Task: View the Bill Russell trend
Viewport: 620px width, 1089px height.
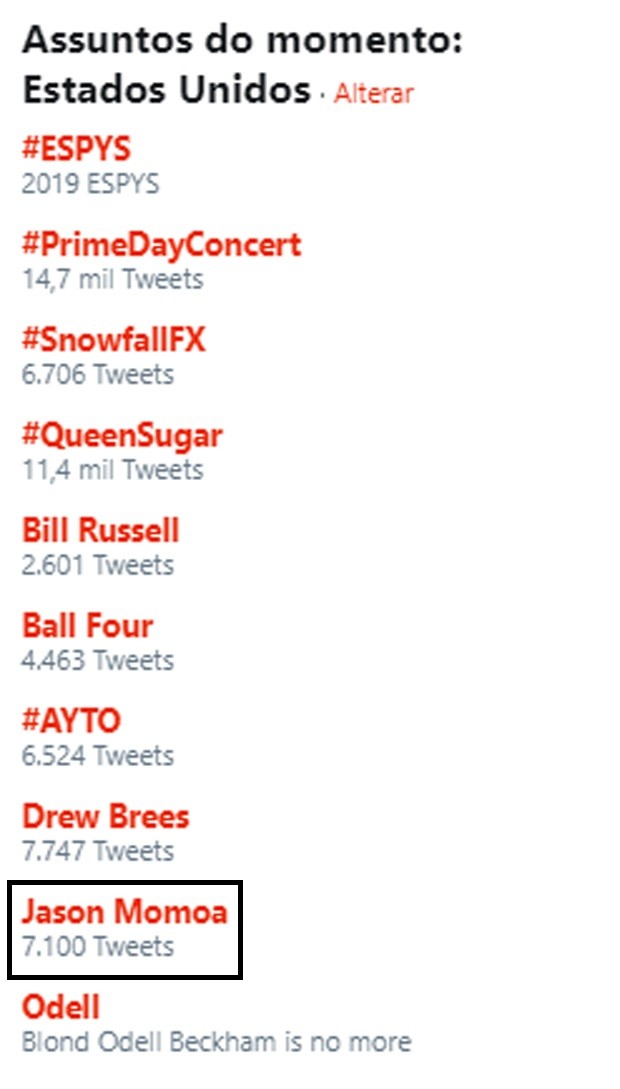Action: 101,531
